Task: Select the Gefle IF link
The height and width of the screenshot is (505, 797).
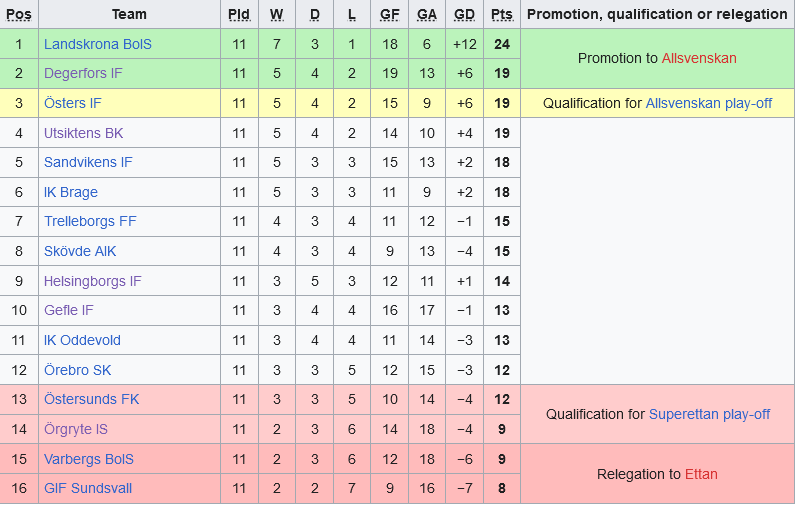Action: click(x=68, y=310)
